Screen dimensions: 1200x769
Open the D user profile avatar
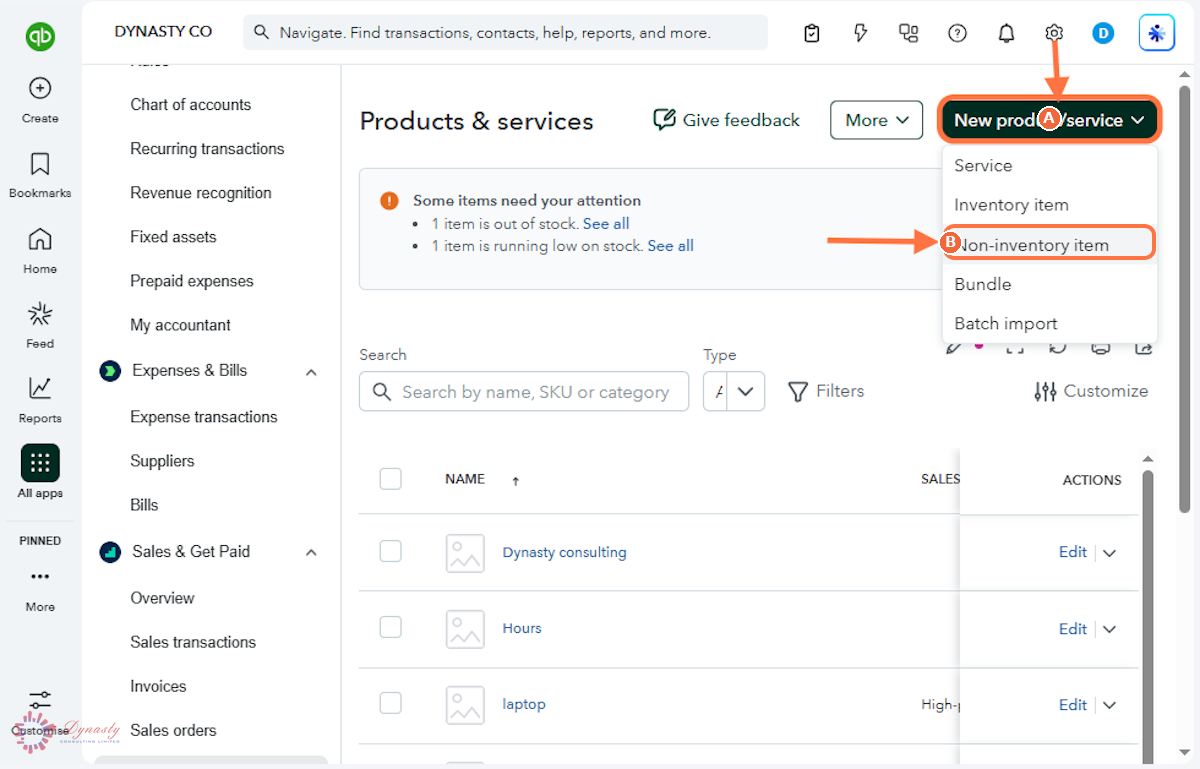coord(1103,33)
